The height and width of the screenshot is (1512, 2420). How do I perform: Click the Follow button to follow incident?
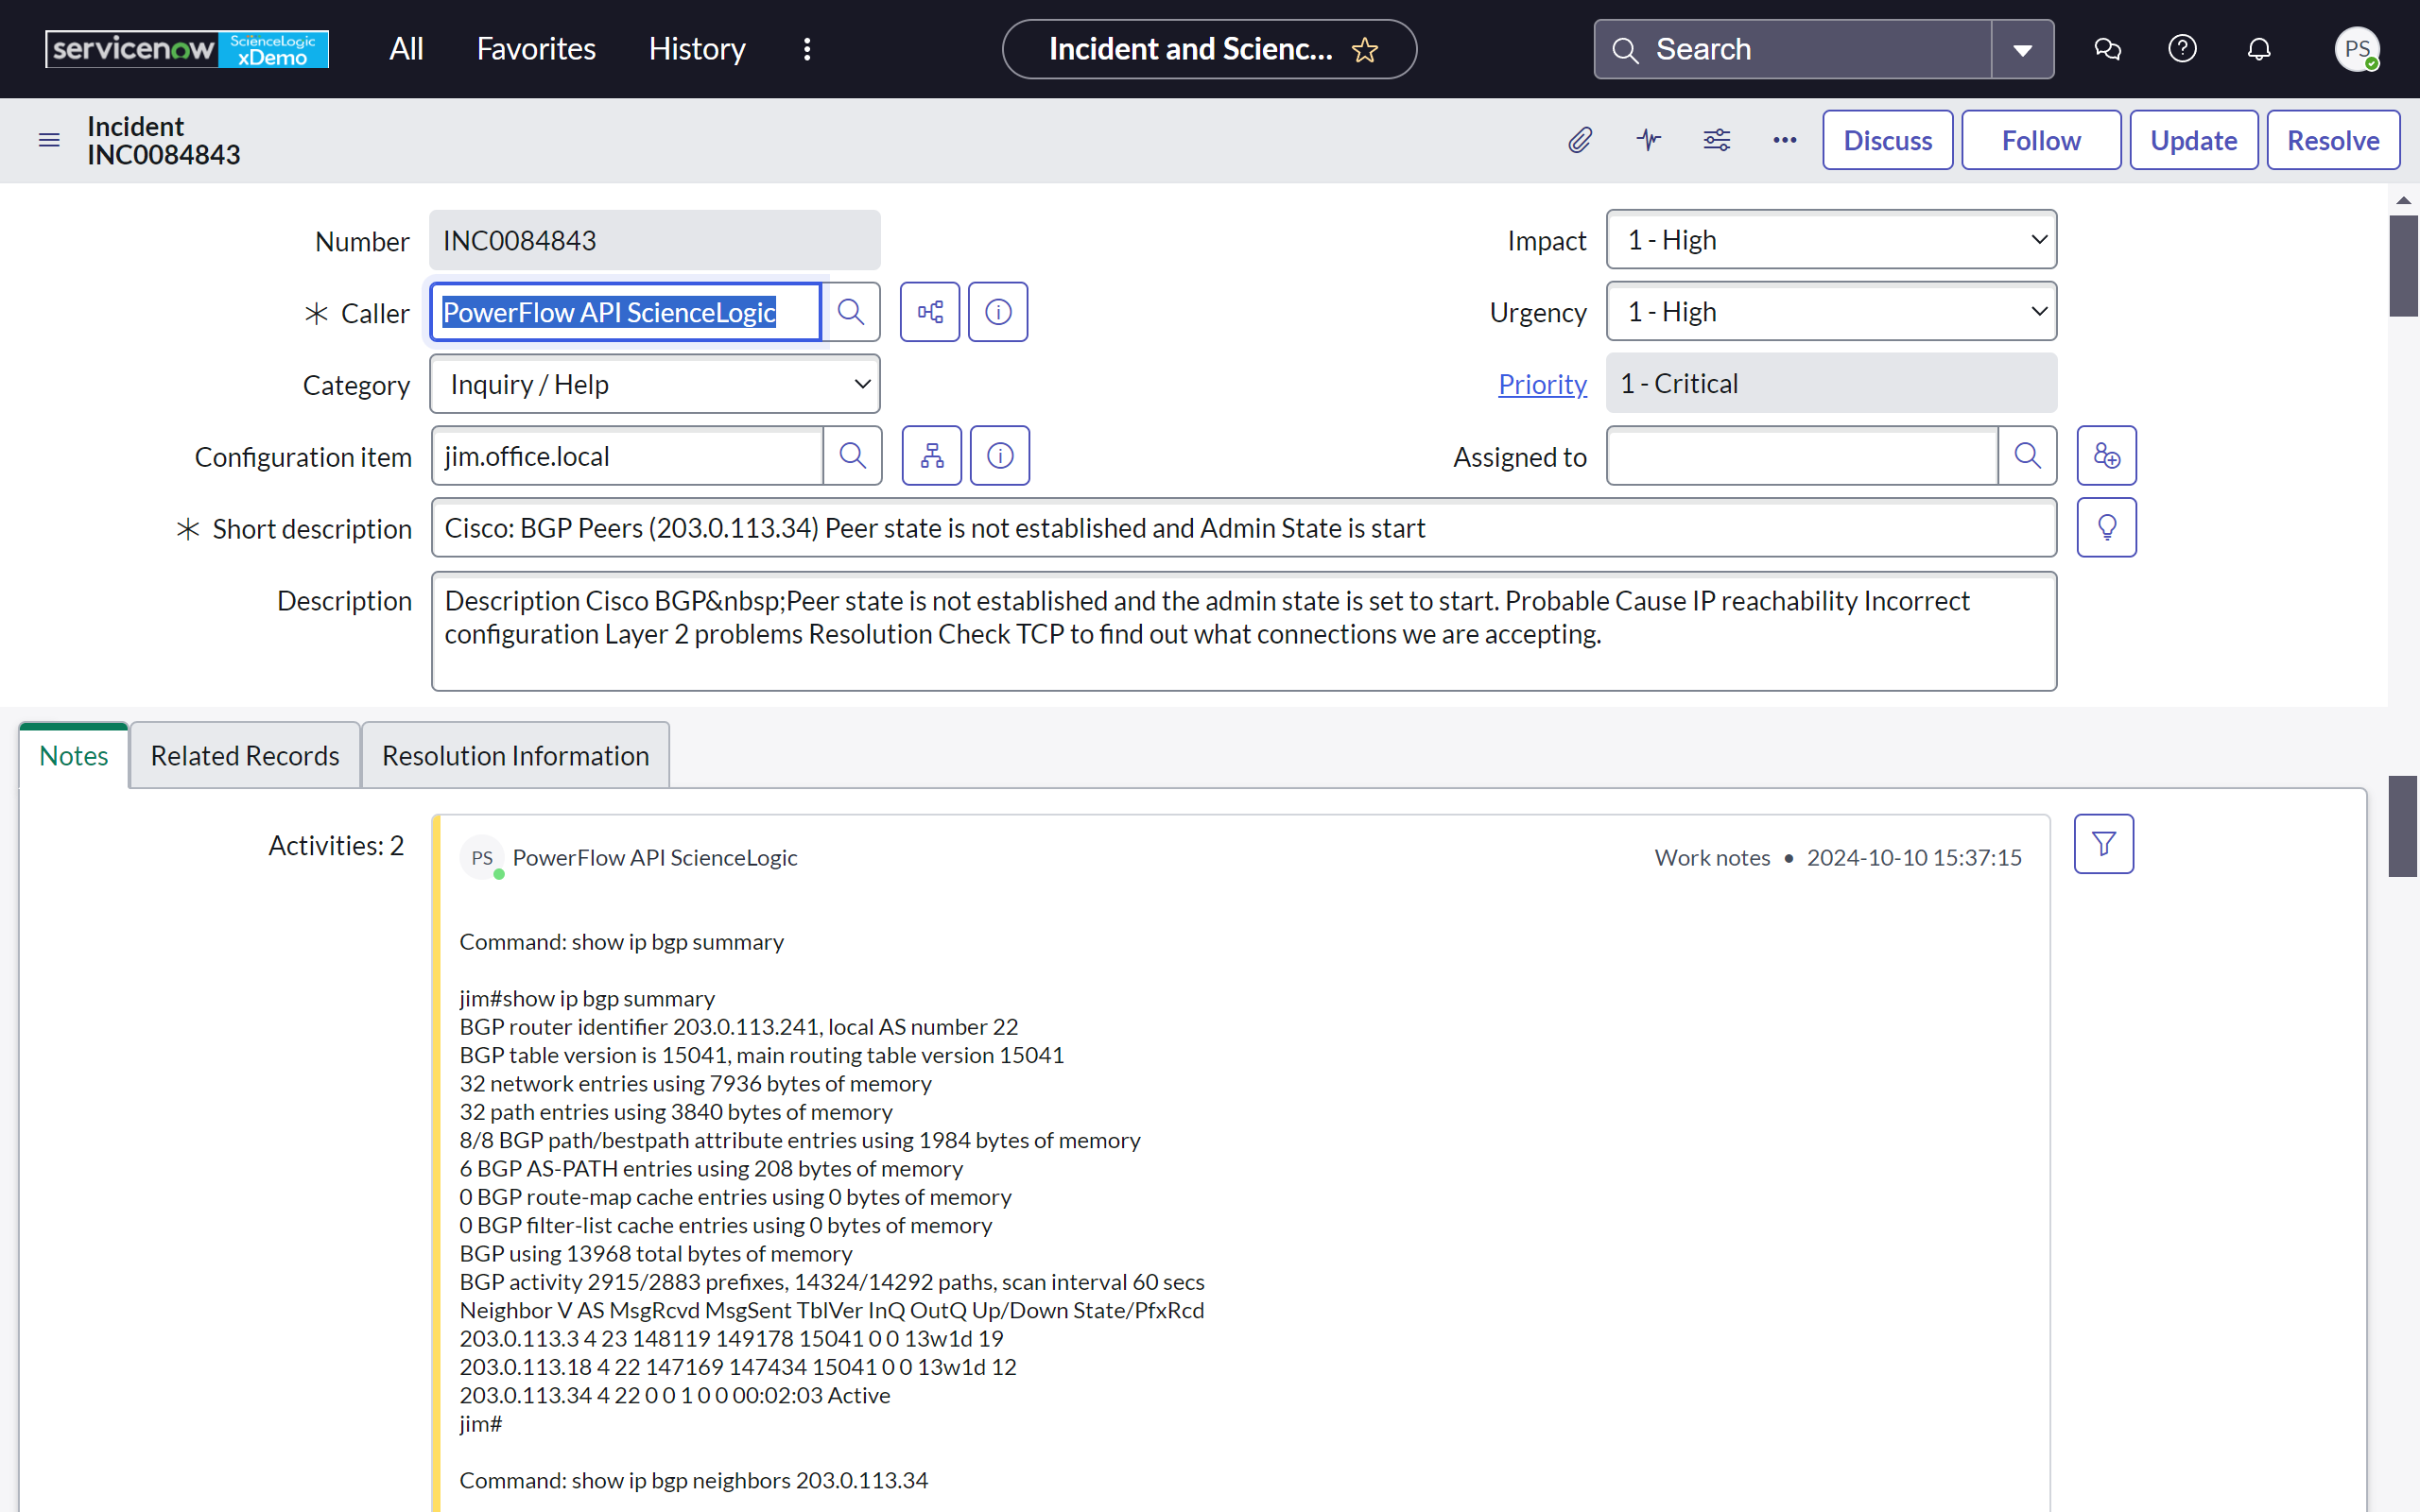pos(2038,139)
